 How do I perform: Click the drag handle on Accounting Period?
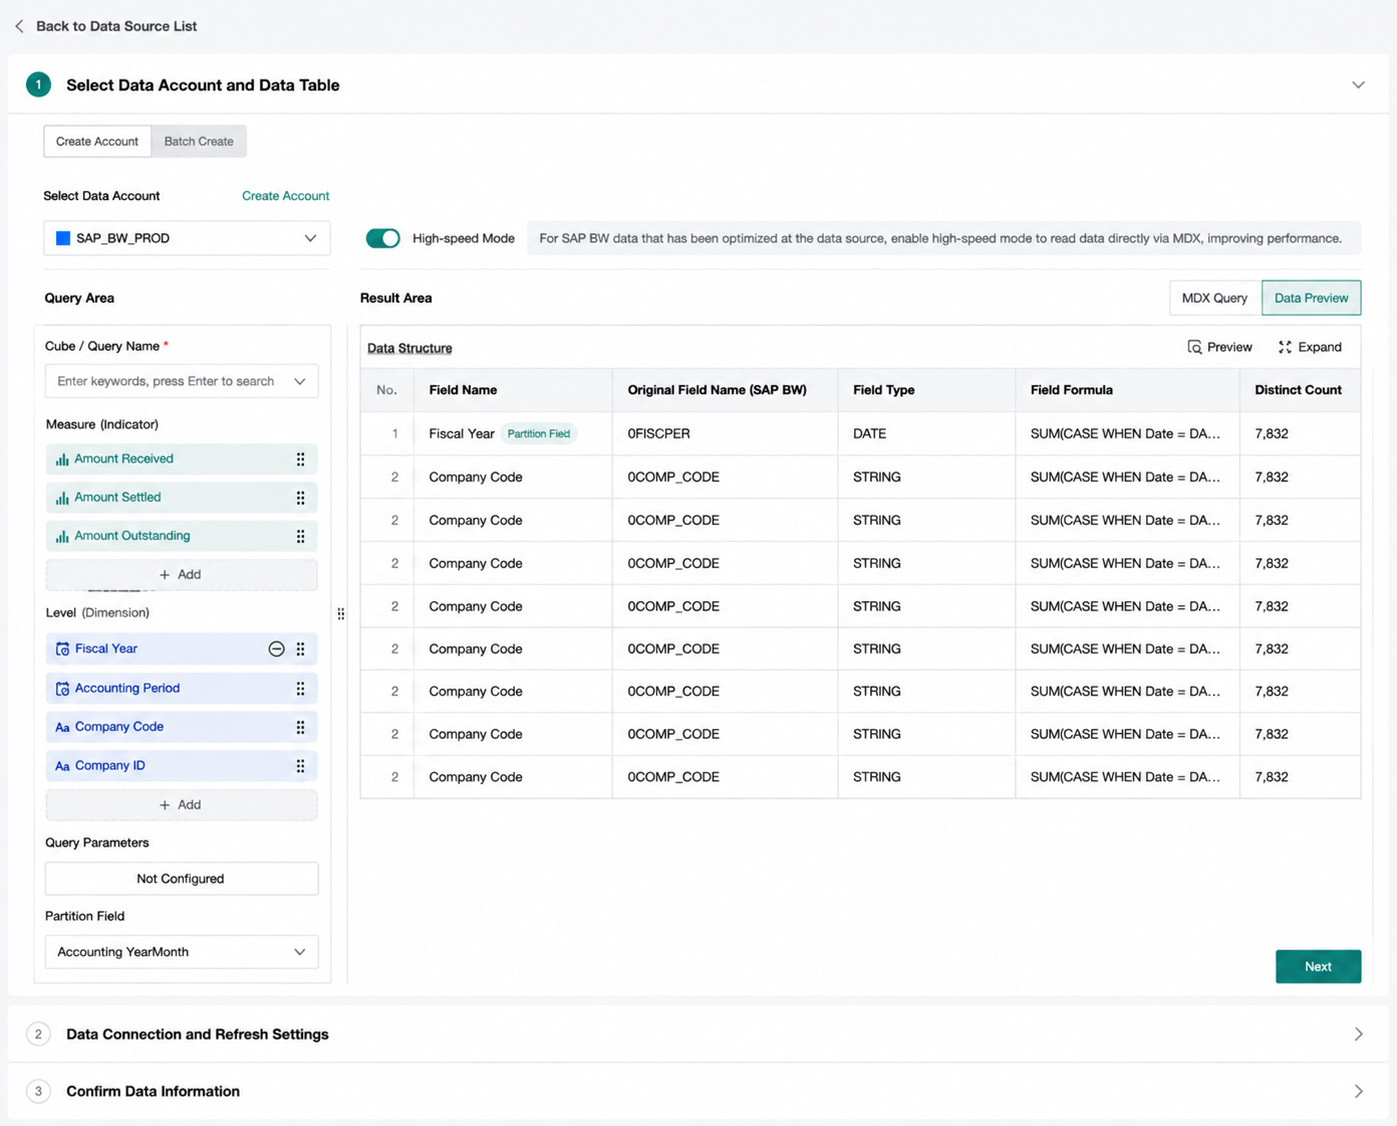[x=300, y=688]
